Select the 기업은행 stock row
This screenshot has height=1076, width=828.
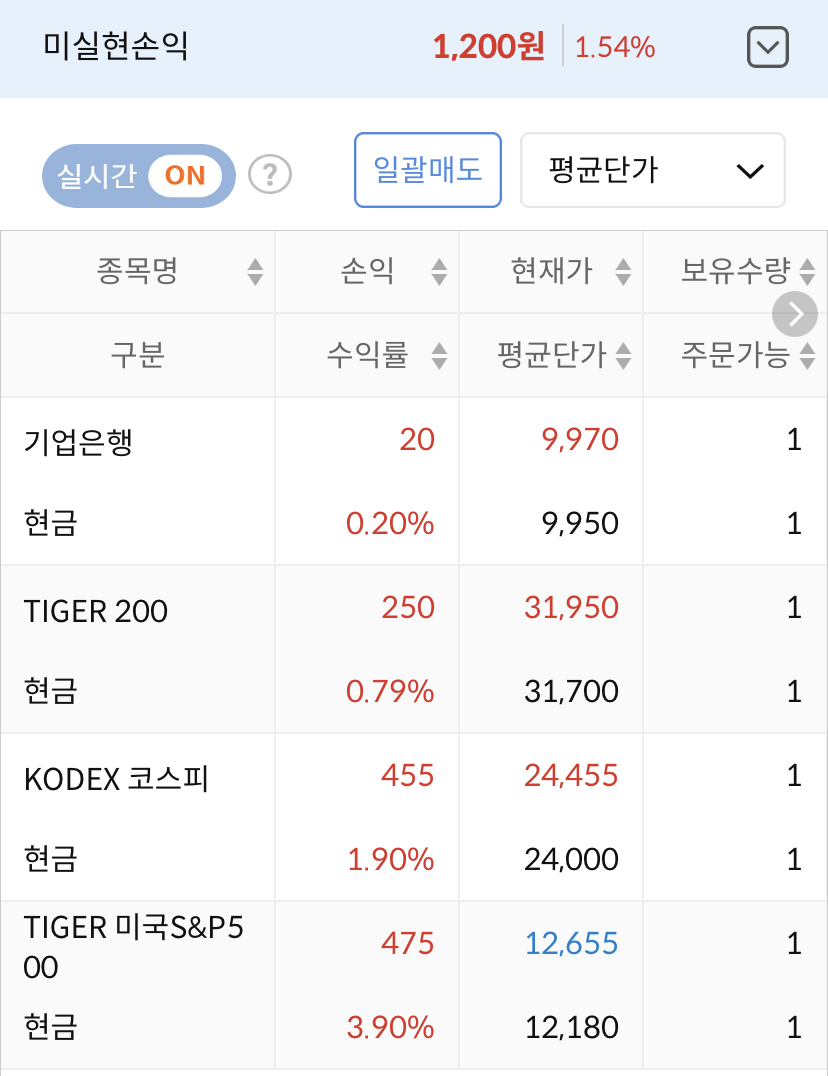pos(414,481)
